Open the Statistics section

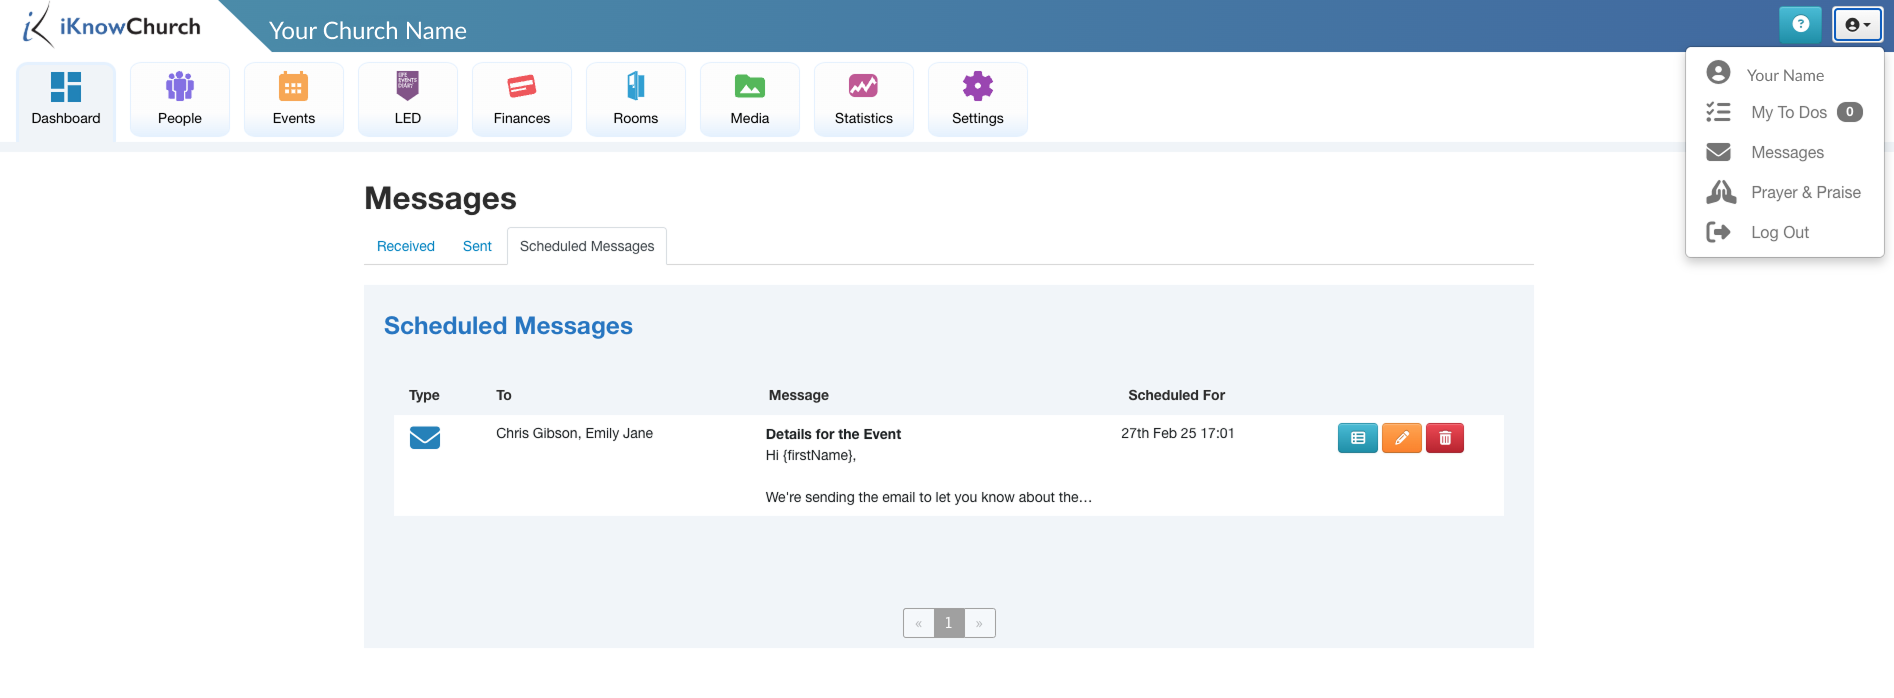[x=863, y=98]
